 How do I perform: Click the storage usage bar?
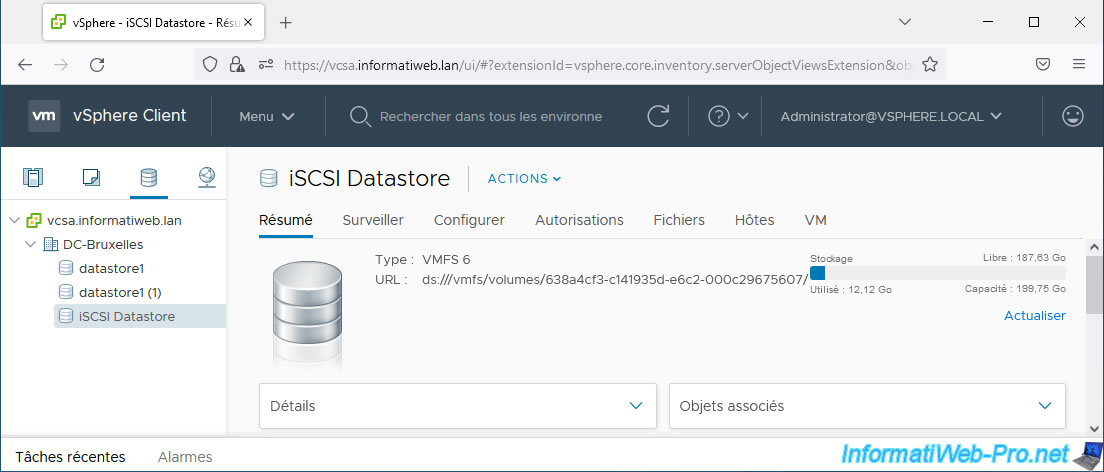[937, 273]
